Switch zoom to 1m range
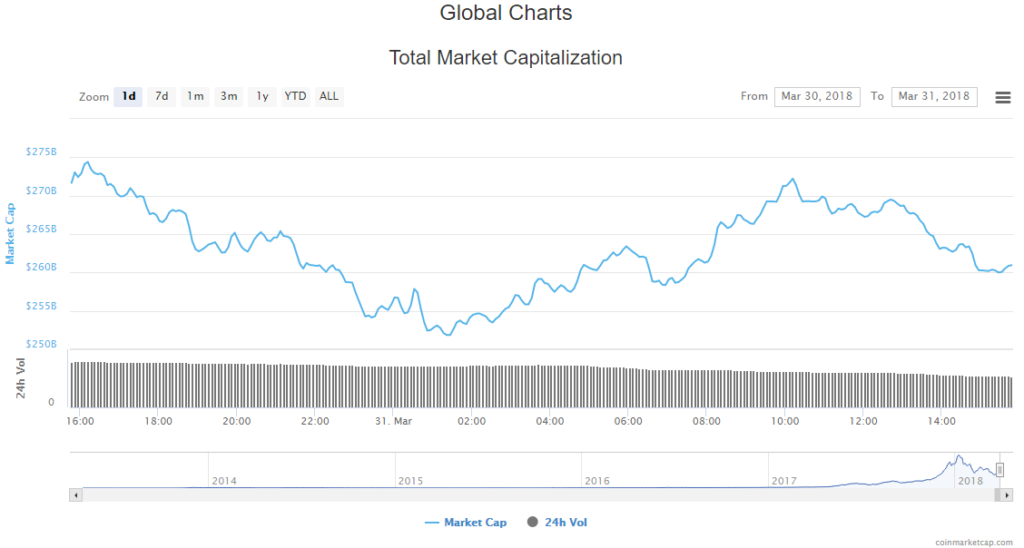The height and width of the screenshot is (548, 1024). 195,97
